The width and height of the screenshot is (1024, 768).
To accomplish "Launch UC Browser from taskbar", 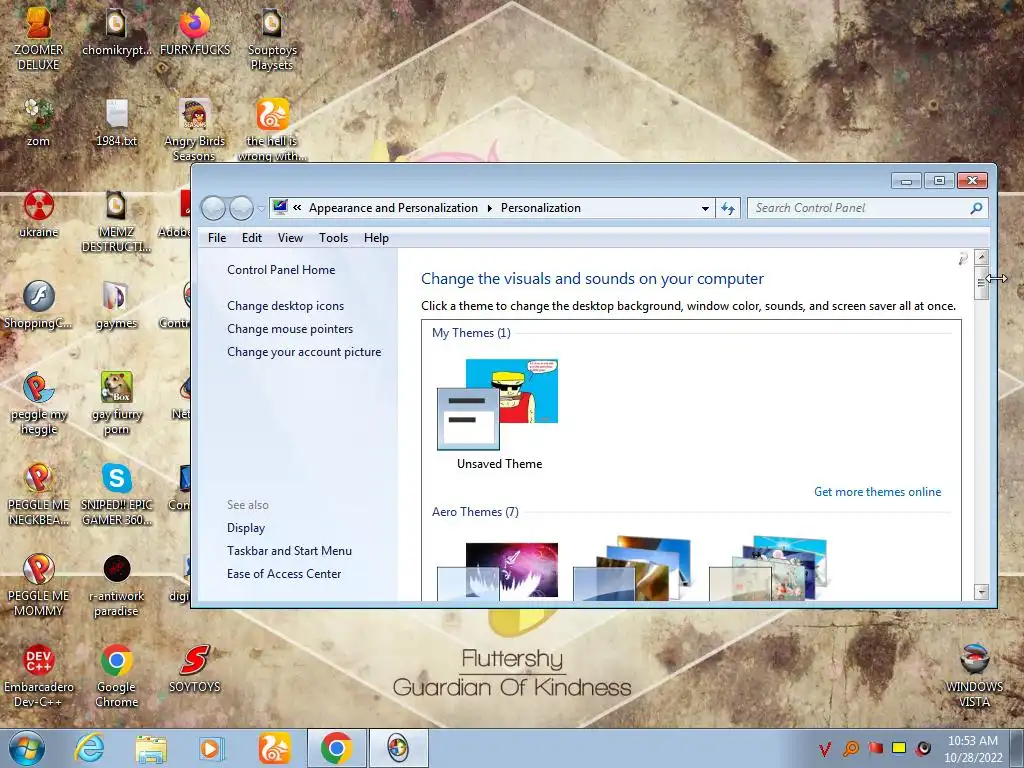I will click(x=274, y=748).
